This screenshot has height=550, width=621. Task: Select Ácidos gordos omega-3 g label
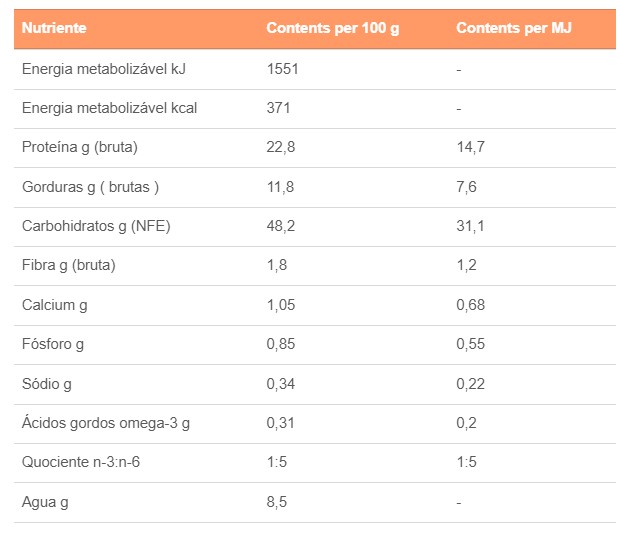[x=105, y=423]
